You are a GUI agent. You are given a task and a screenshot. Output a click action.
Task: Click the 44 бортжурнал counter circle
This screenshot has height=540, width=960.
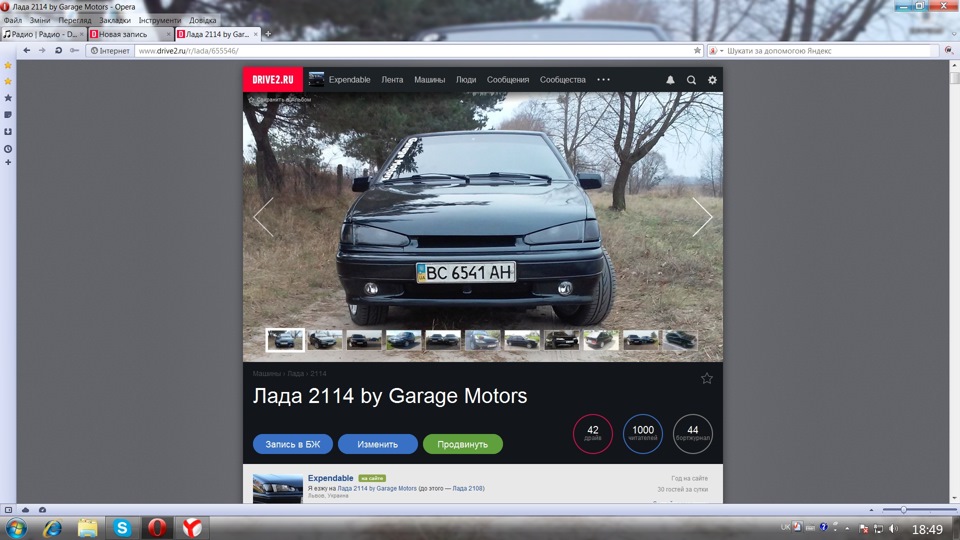click(x=692, y=433)
